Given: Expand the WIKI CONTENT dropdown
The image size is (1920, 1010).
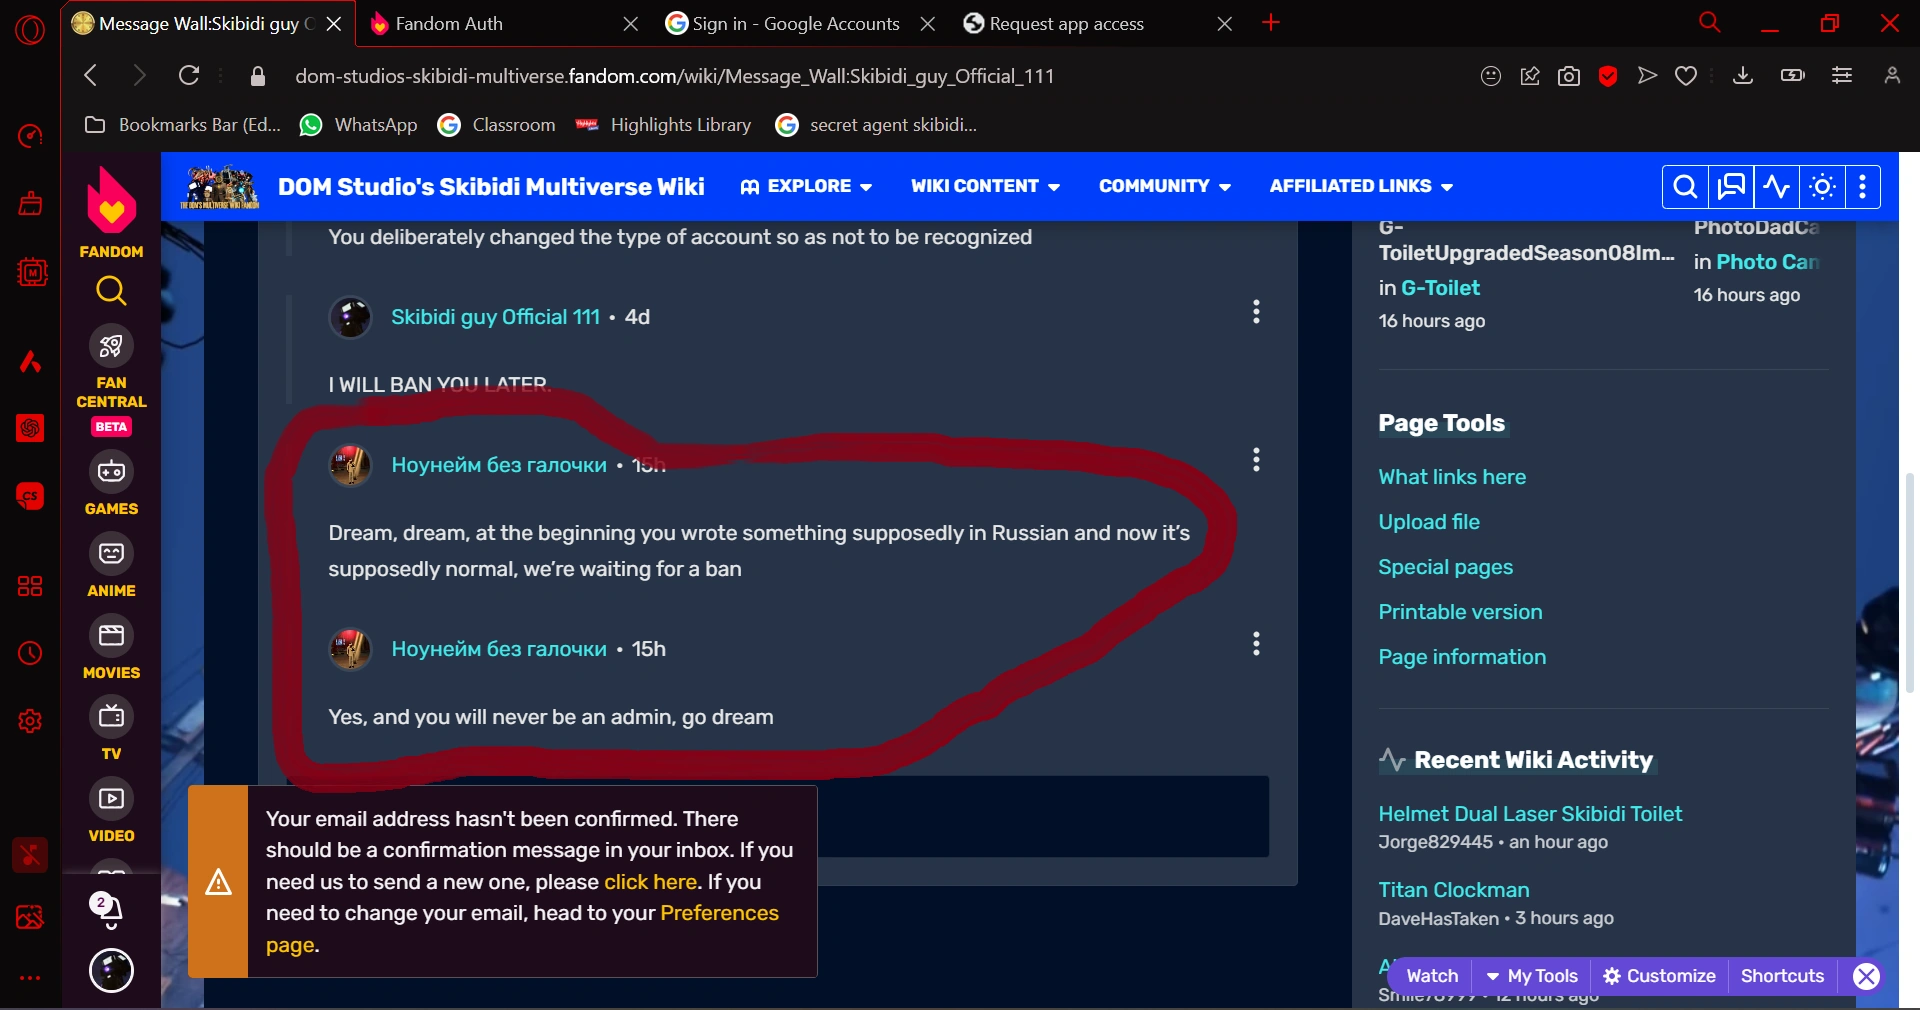Looking at the screenshot, I should pos(985,186).
